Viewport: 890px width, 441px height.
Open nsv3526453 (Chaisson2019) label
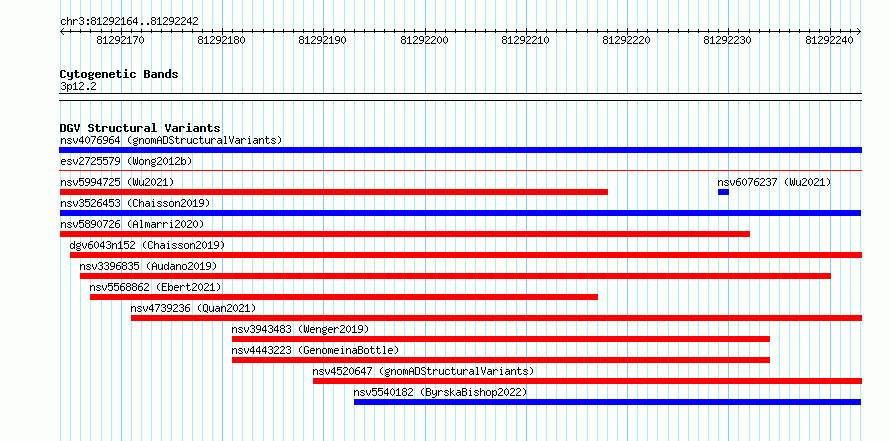tap(135, 203)
